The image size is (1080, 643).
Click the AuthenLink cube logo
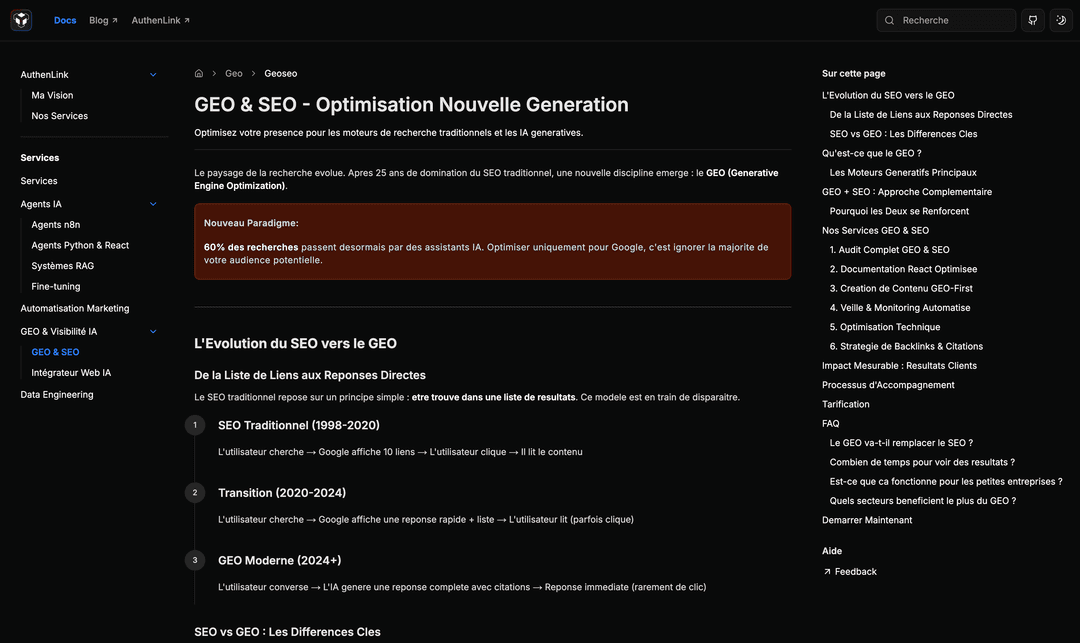(x=21, y=20)
